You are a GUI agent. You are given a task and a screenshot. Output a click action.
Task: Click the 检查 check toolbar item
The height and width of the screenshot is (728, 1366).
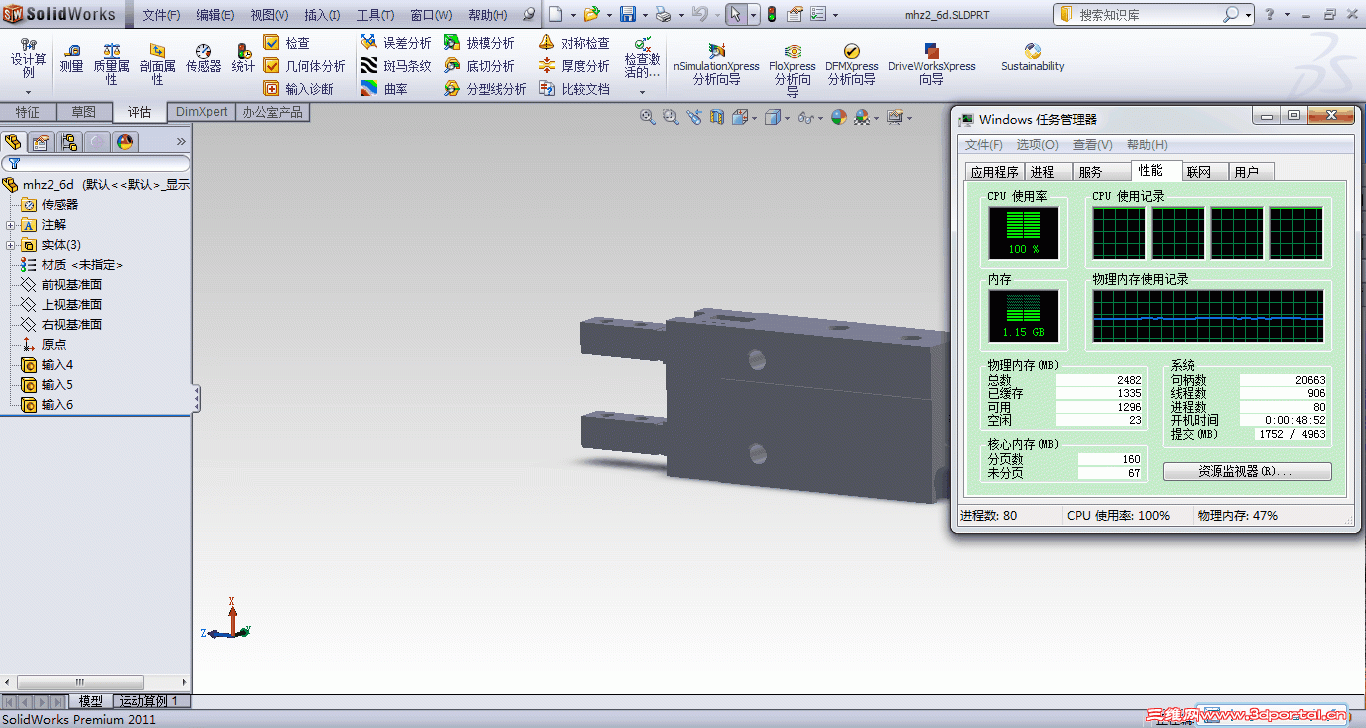[286, 43]
